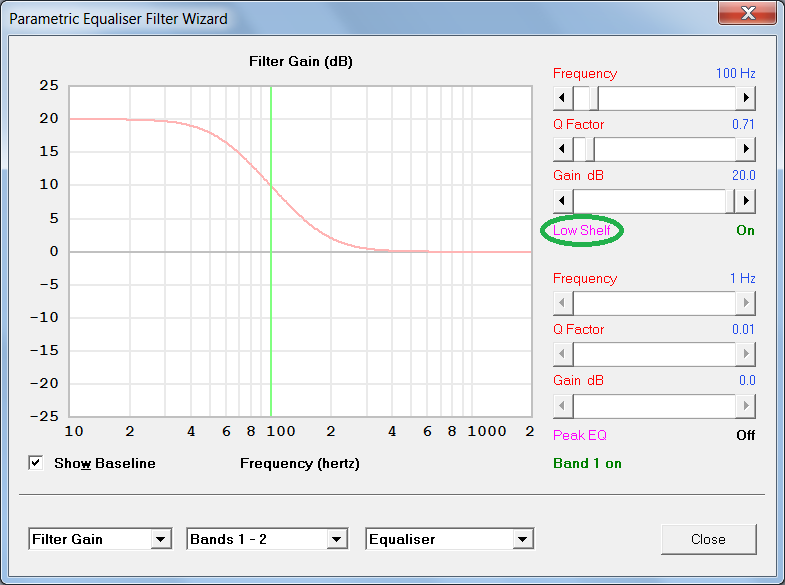Open the Equaliser dropdown
This screenshot has width=785, height=585.
coord(523,539)
